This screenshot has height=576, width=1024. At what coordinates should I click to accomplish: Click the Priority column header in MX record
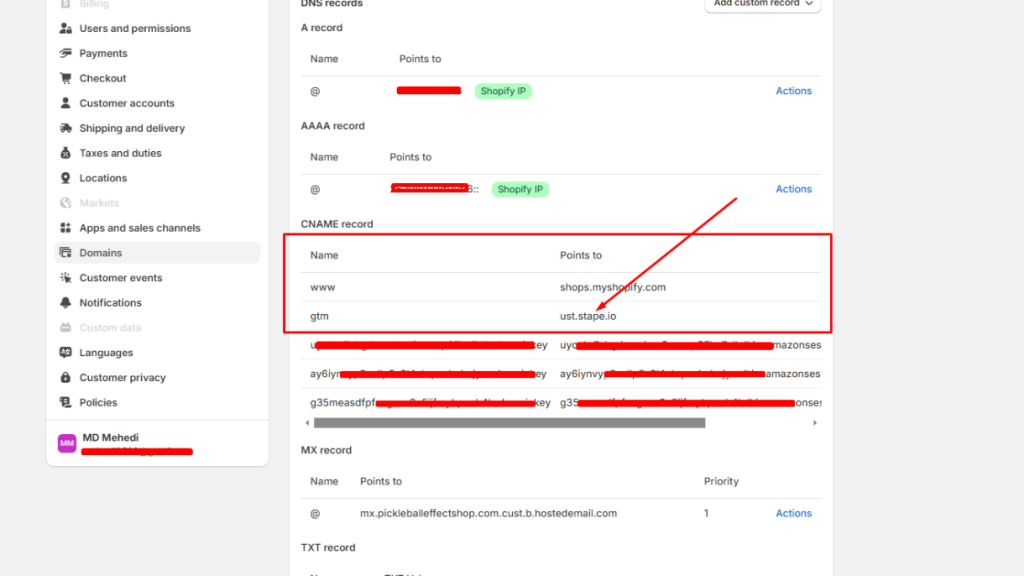pos(721,481)
